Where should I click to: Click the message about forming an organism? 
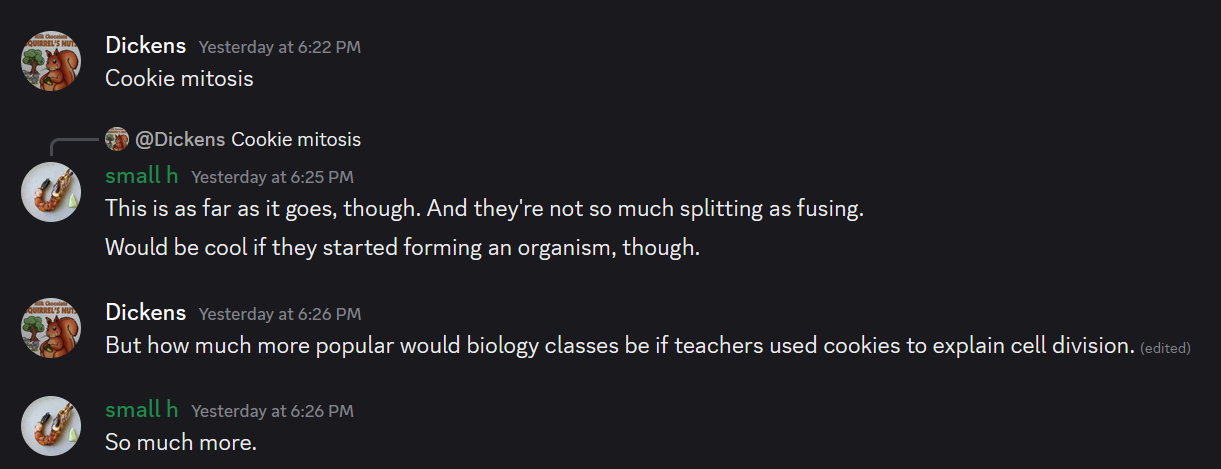(x=402, y=247)
